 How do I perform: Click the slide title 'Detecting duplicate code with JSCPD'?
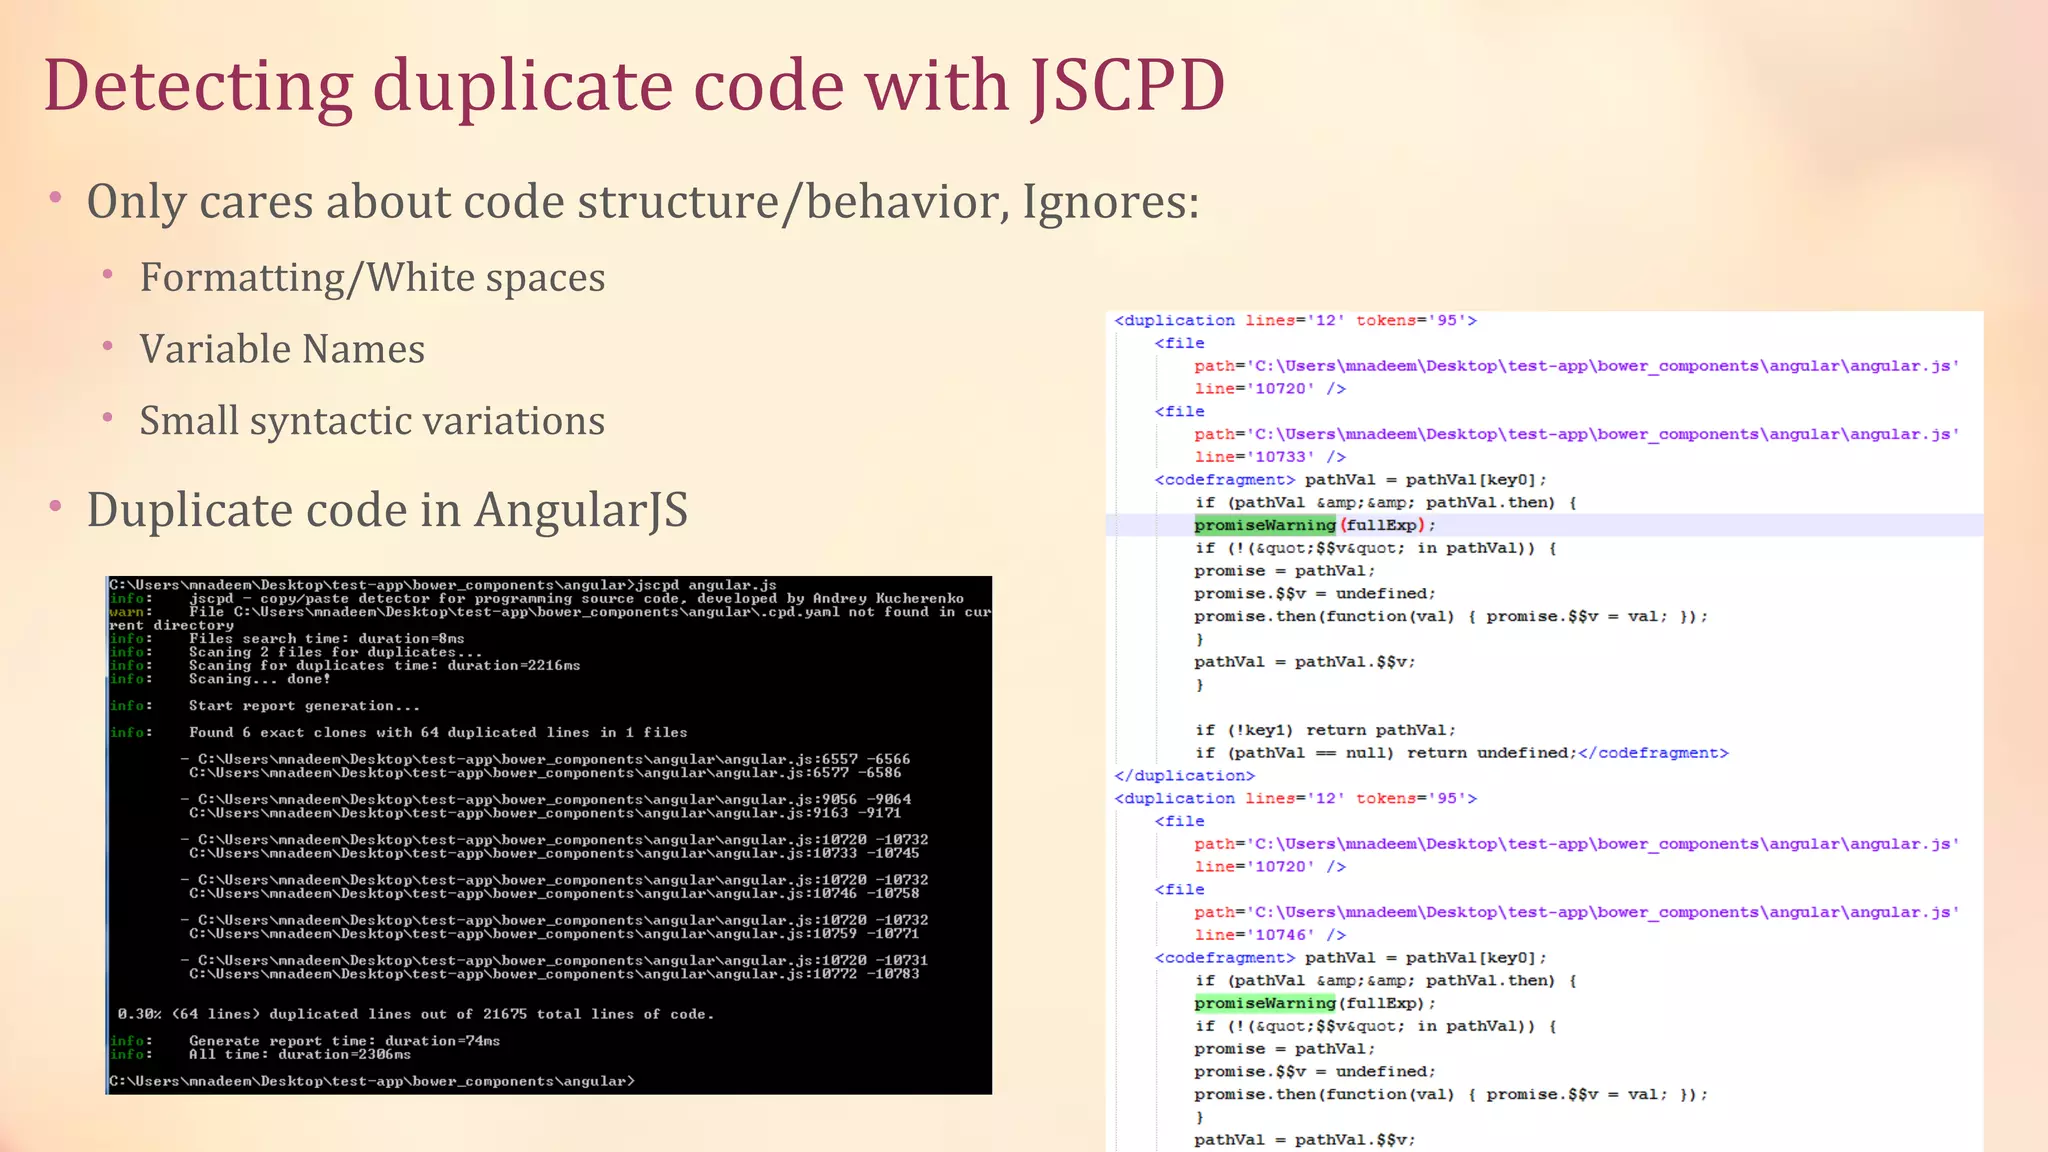pos(634,86)
